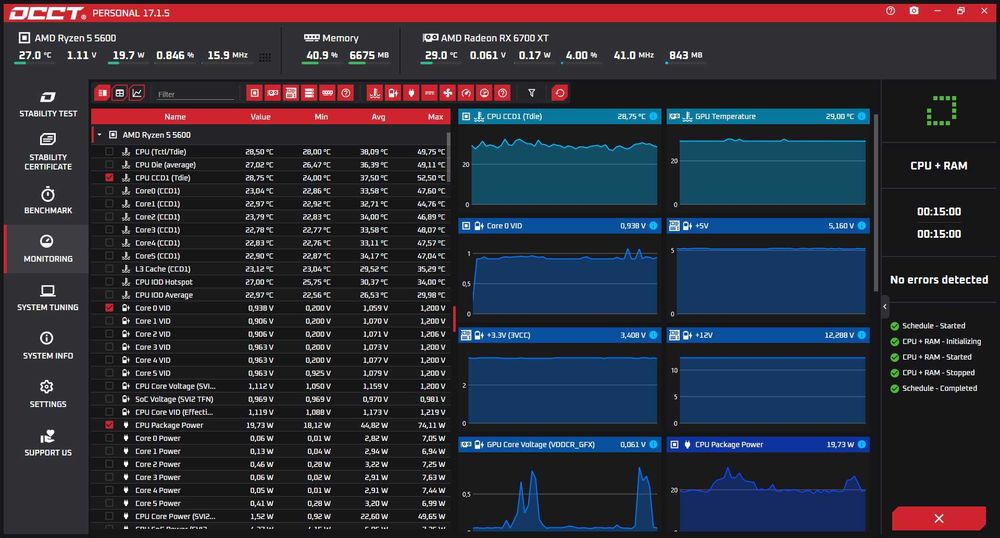The height and width of the screenshot is (538, 1000).
Task: Open the System Tuning section
Action: click(48, 297)
